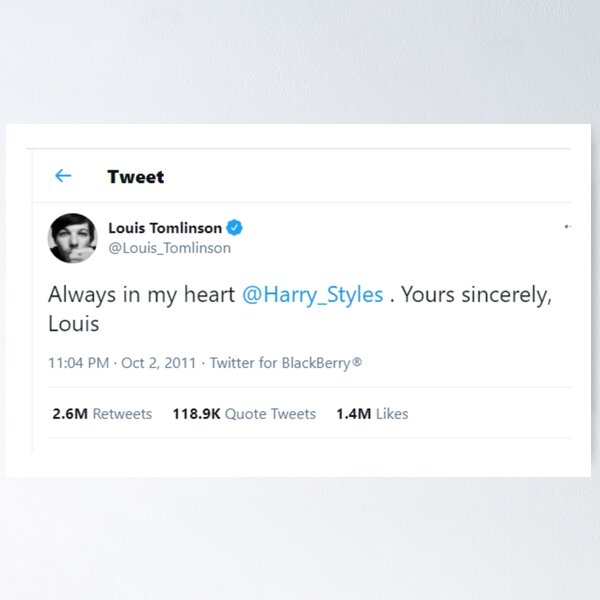
Task: Open the Twitter for BlackBerry source link
Action: pos(285,363)
